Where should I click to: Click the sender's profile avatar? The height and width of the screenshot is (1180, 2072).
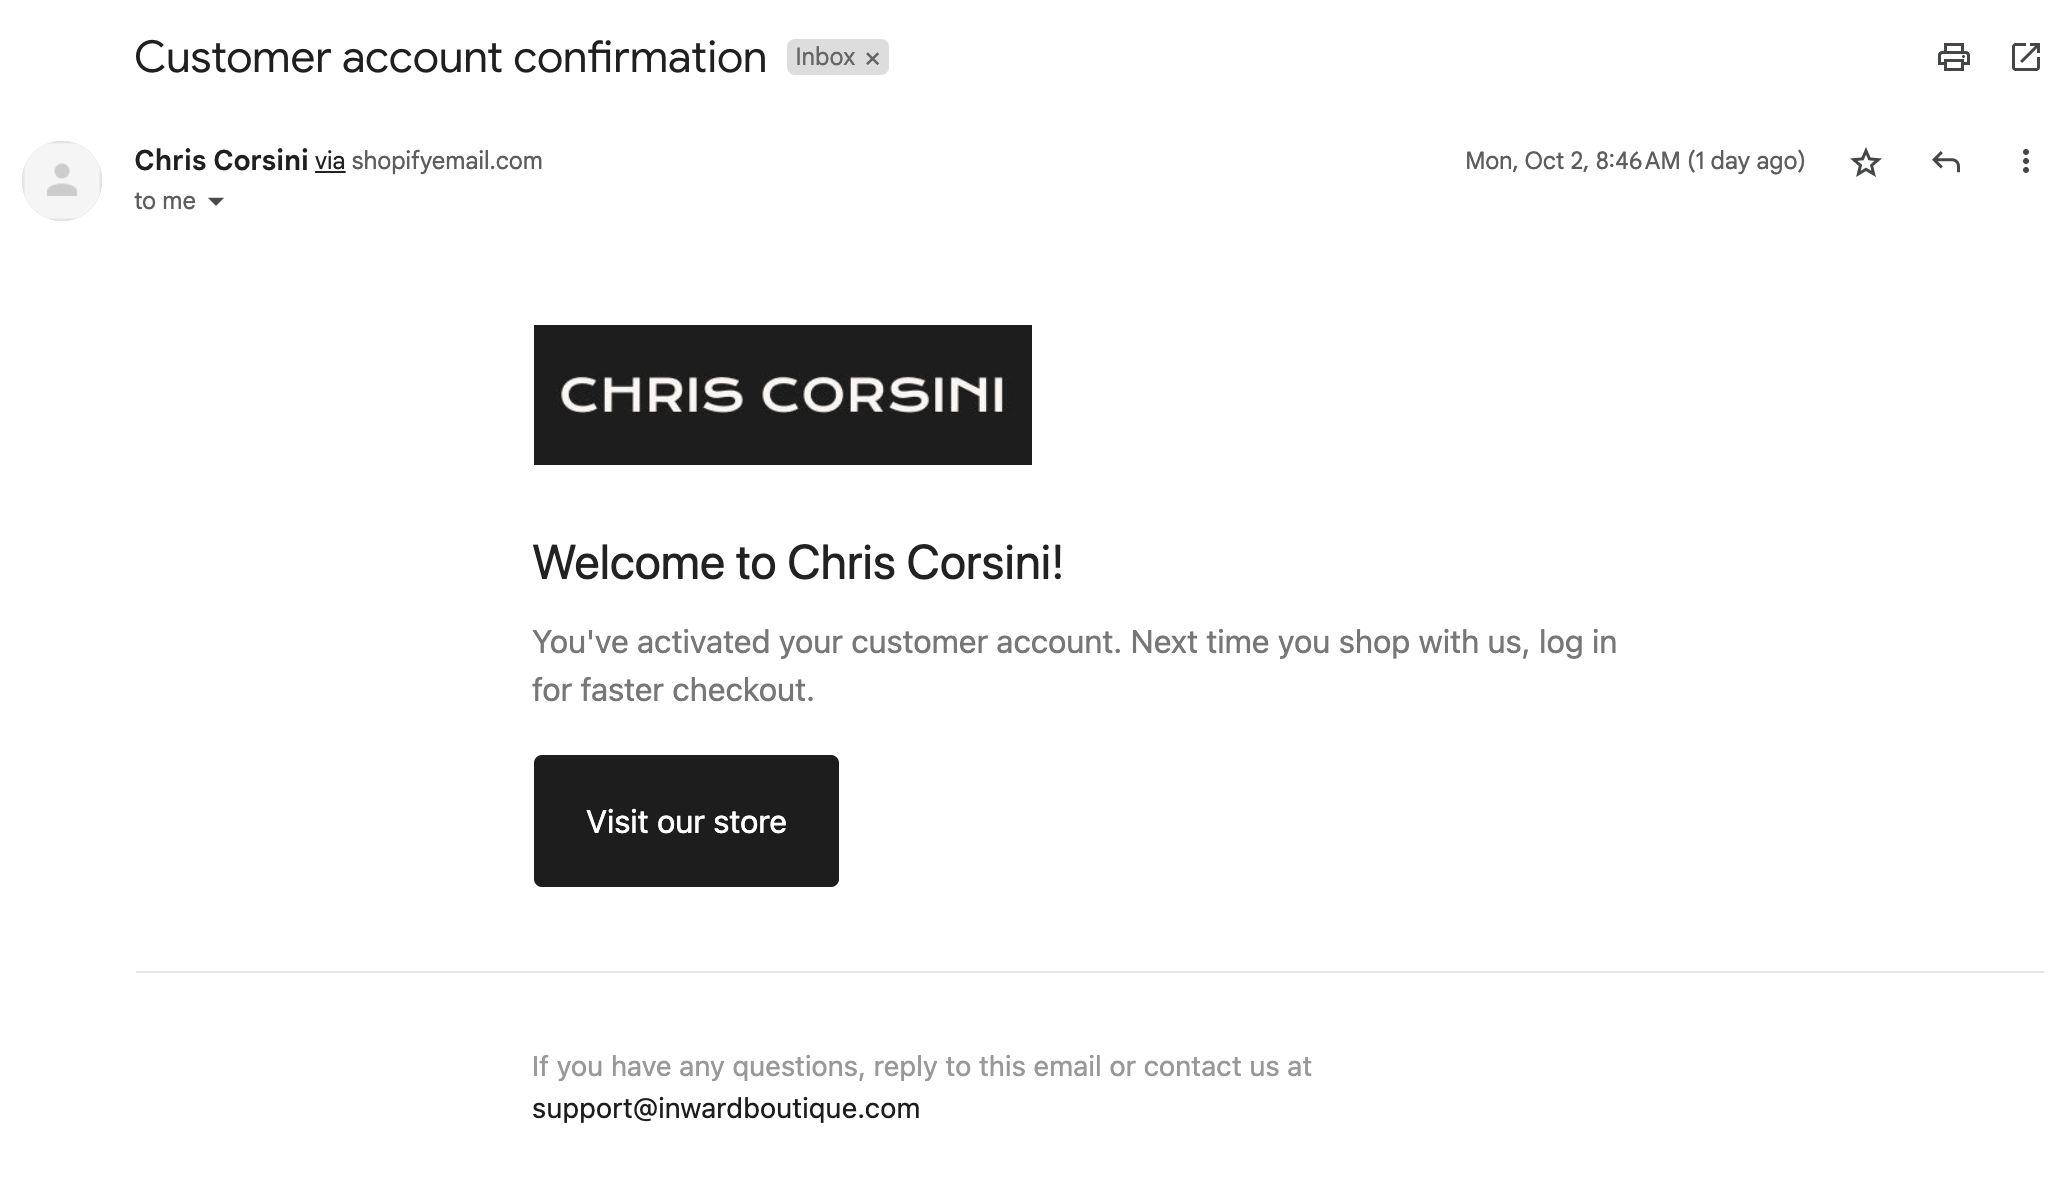pos(62,181)
